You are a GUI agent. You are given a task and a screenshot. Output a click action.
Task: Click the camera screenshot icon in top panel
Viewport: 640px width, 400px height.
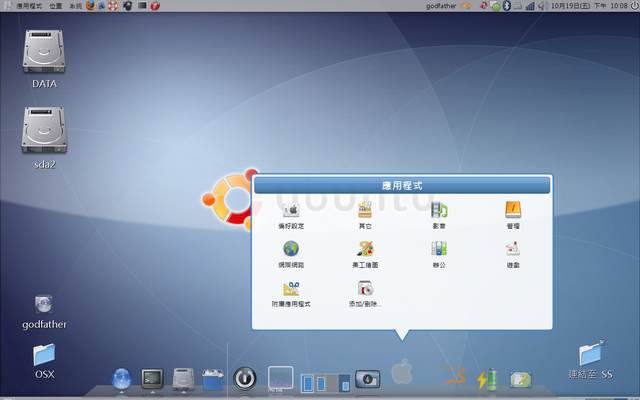[128, 5]
